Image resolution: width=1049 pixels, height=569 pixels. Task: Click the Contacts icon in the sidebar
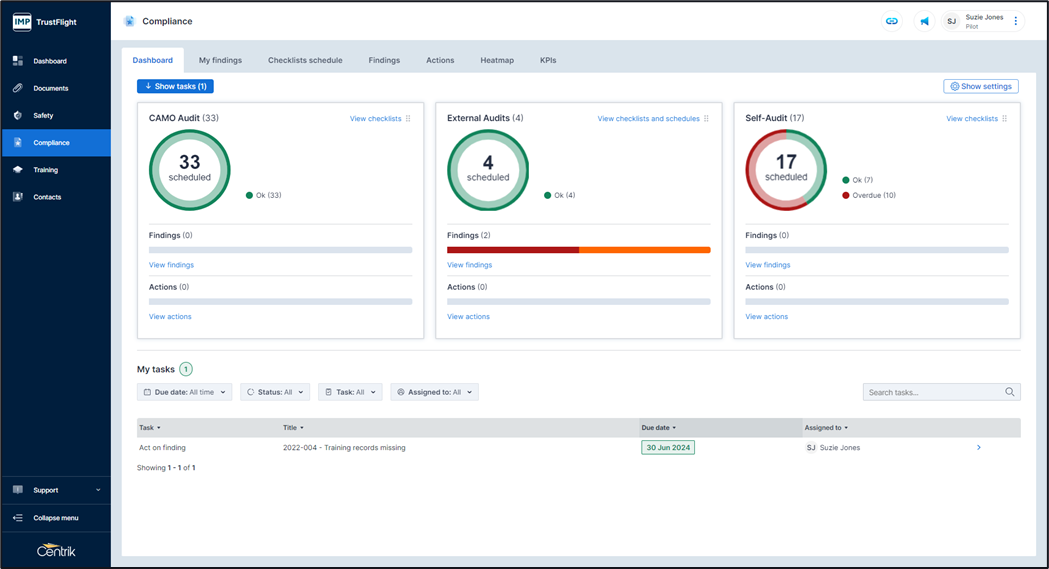click(18, 197)
